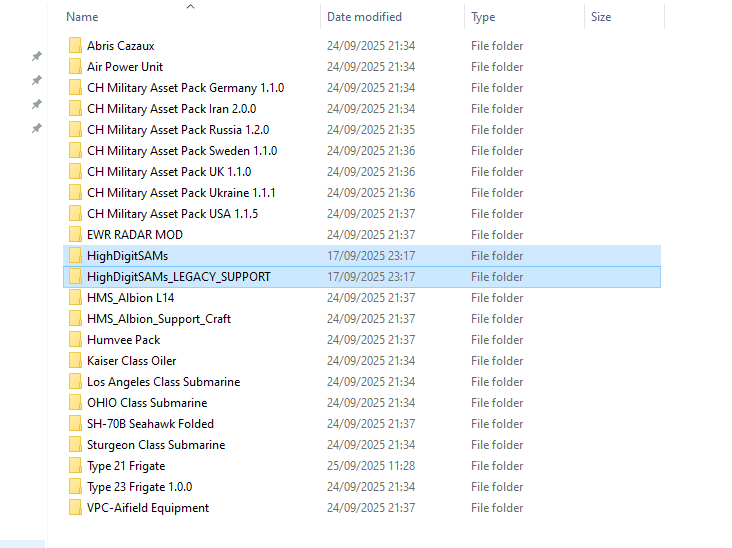Click the 'Humvee Pack' folder name
The width and height of the screenshot is (732, 548).
tap(124, 340)
